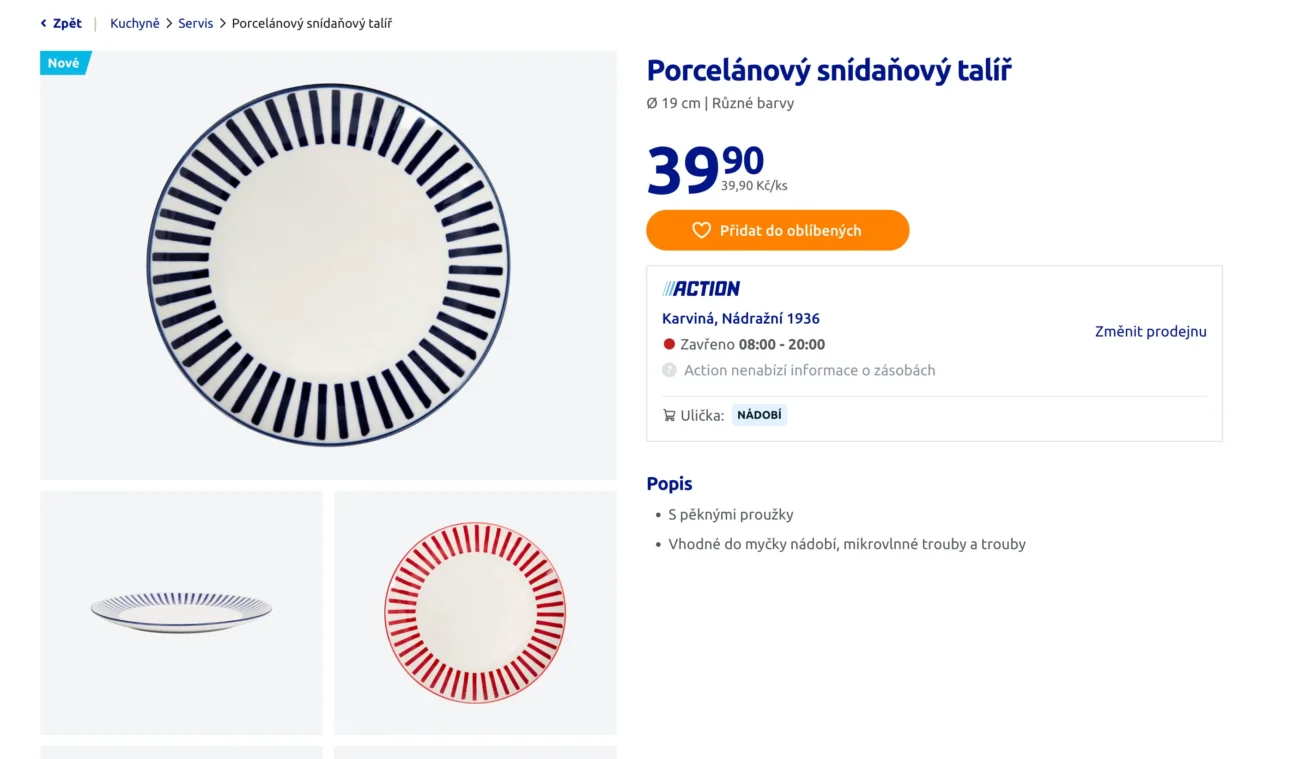Open Změnit prodejnu to pick another store
The width and height of the screenshot is (1300, 759).
point(1150,331)
